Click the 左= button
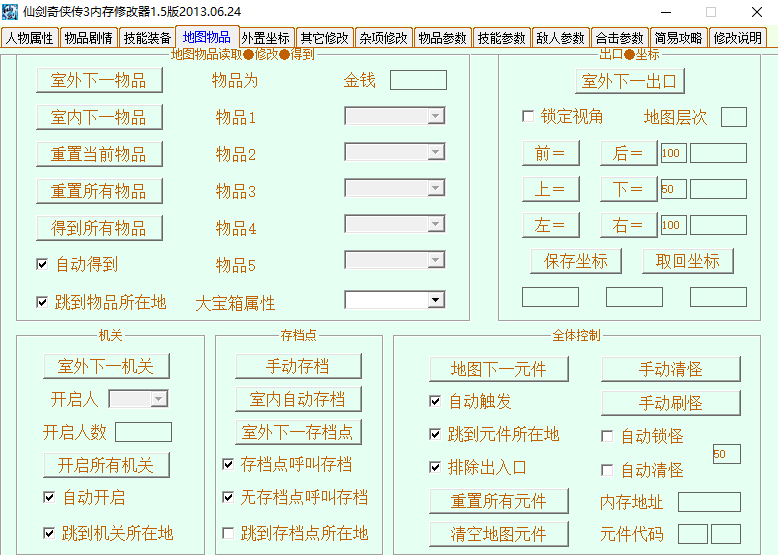Viewport: 778px width, 555px height. tap(551, 225)
